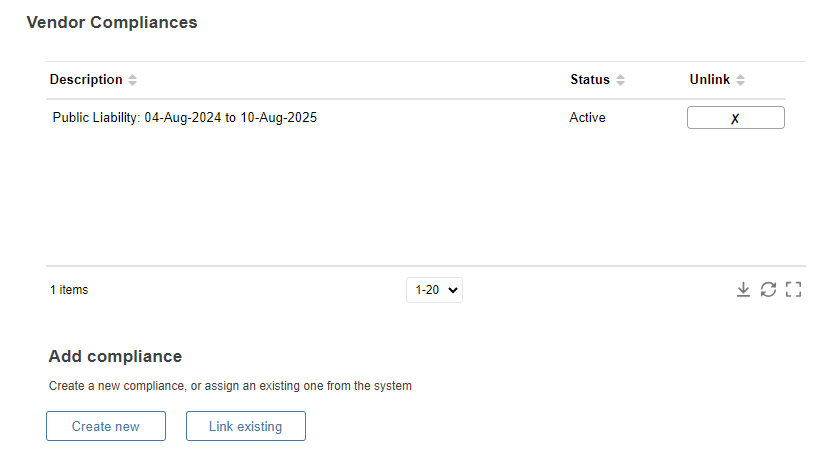This screenshot has height=471, width=822.
Task: Click the Unlink column header label
Action: click(709, 80)
